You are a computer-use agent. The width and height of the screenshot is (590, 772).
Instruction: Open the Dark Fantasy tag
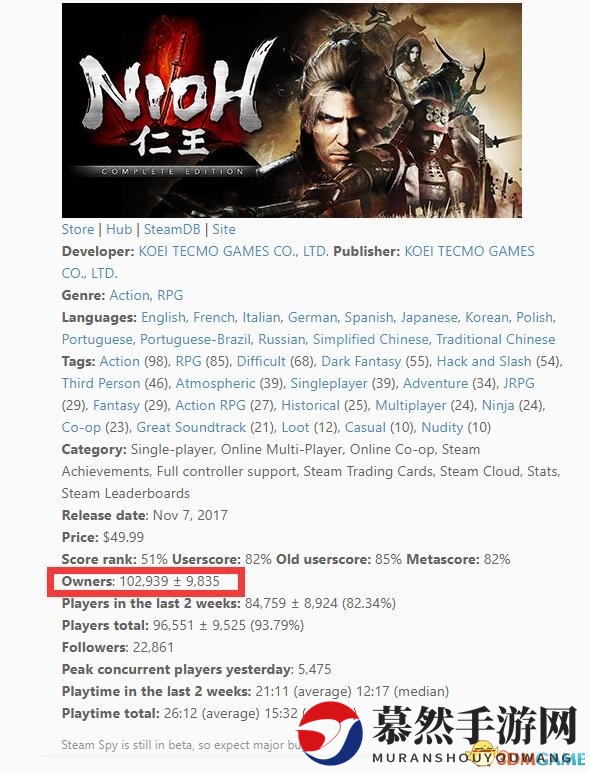[x=361, y=361]
